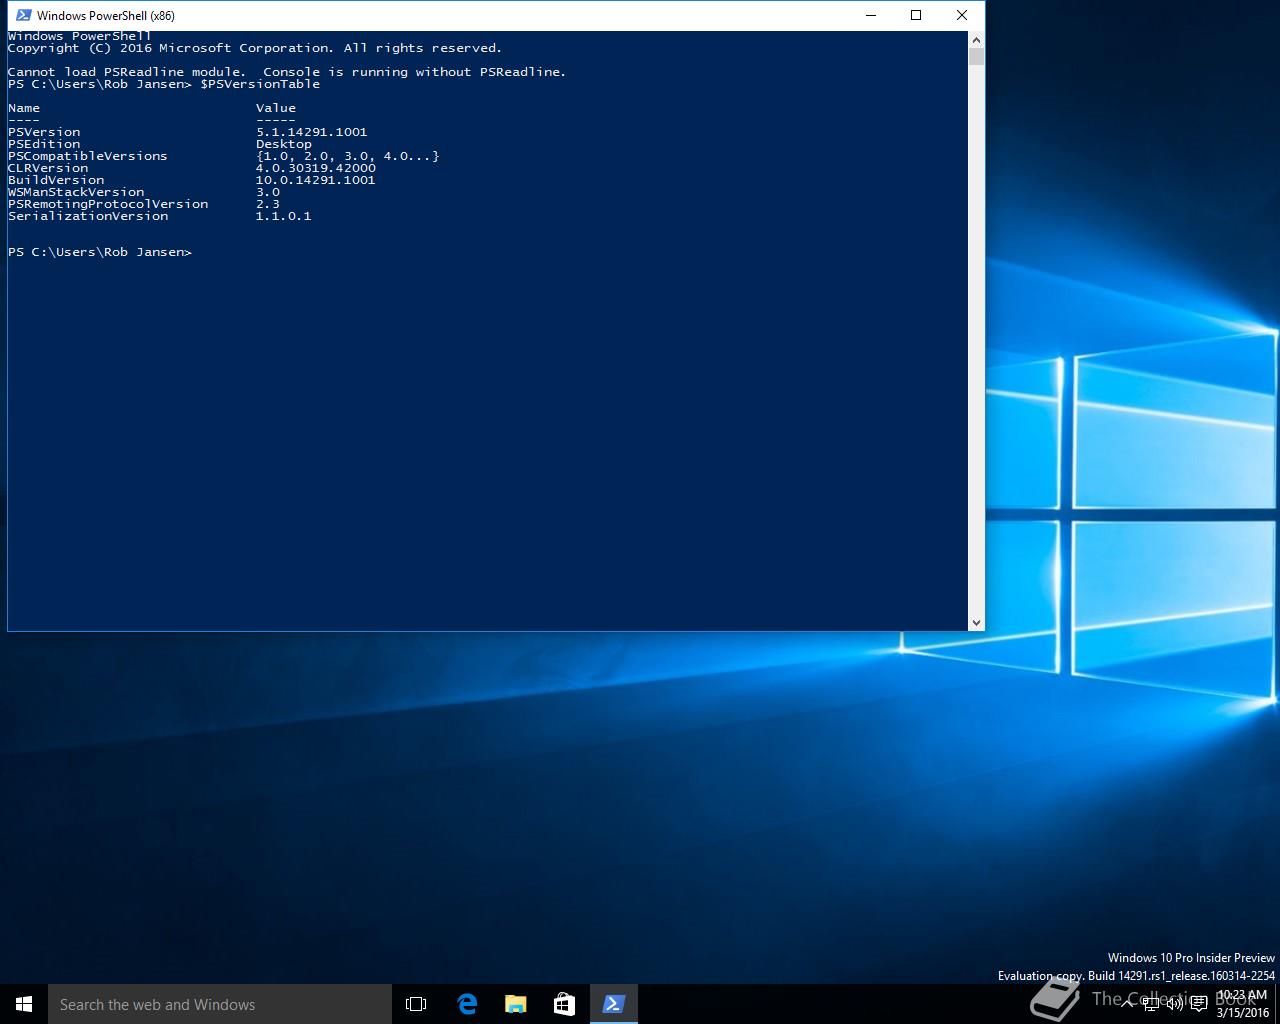Click the console scrollbar up arrow
The height and width of the screenshot is (1024, 1280).
pos(976,39)
